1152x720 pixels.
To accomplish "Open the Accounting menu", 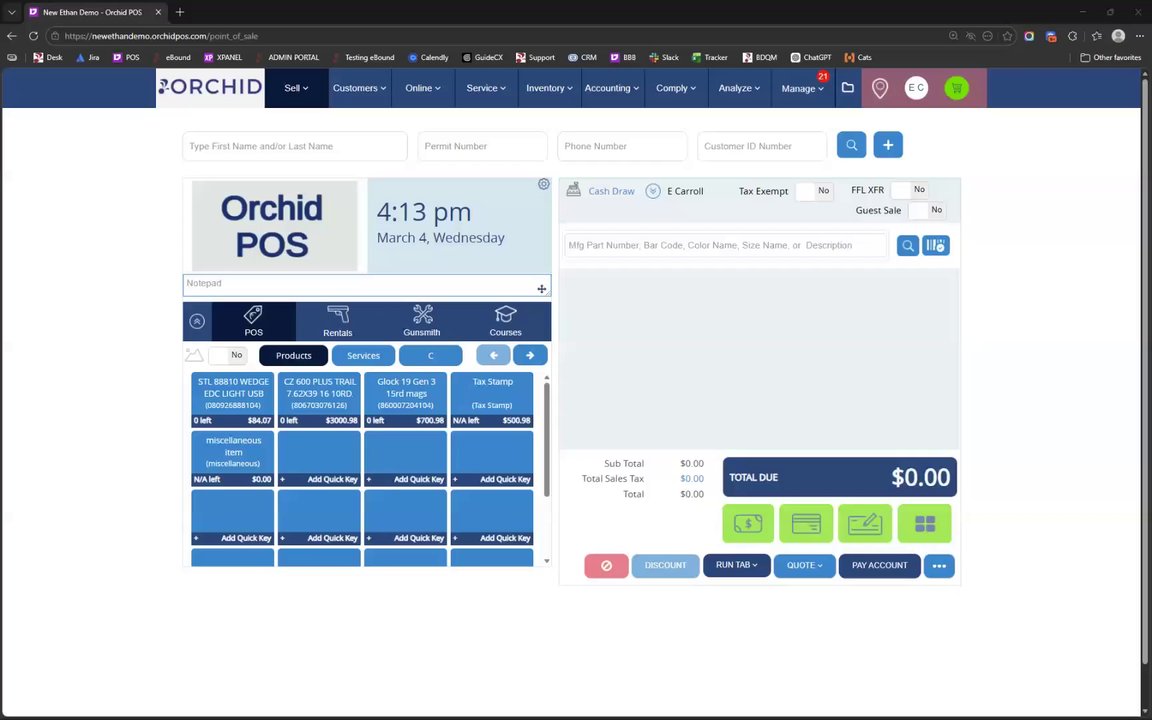I will (612, 88).
